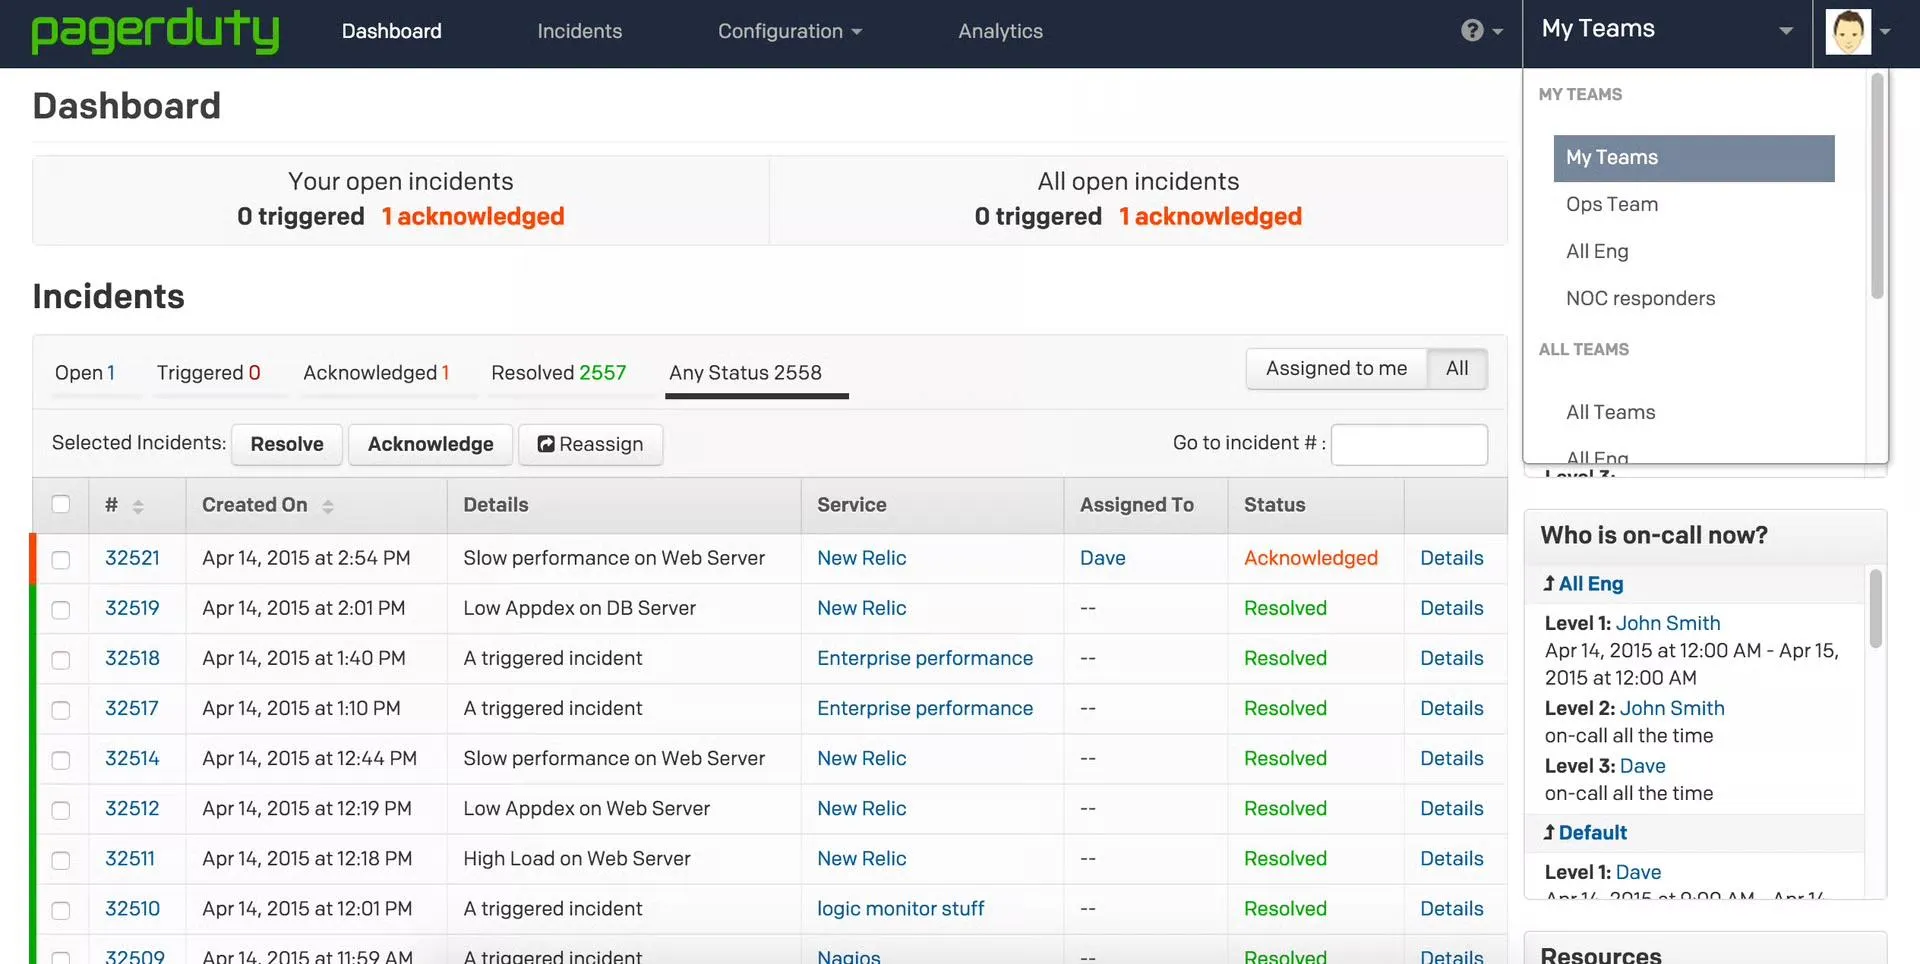1920x964 pixels.
Task: Collapse the My Teams dropdown selector
Action: point(1667,30)
